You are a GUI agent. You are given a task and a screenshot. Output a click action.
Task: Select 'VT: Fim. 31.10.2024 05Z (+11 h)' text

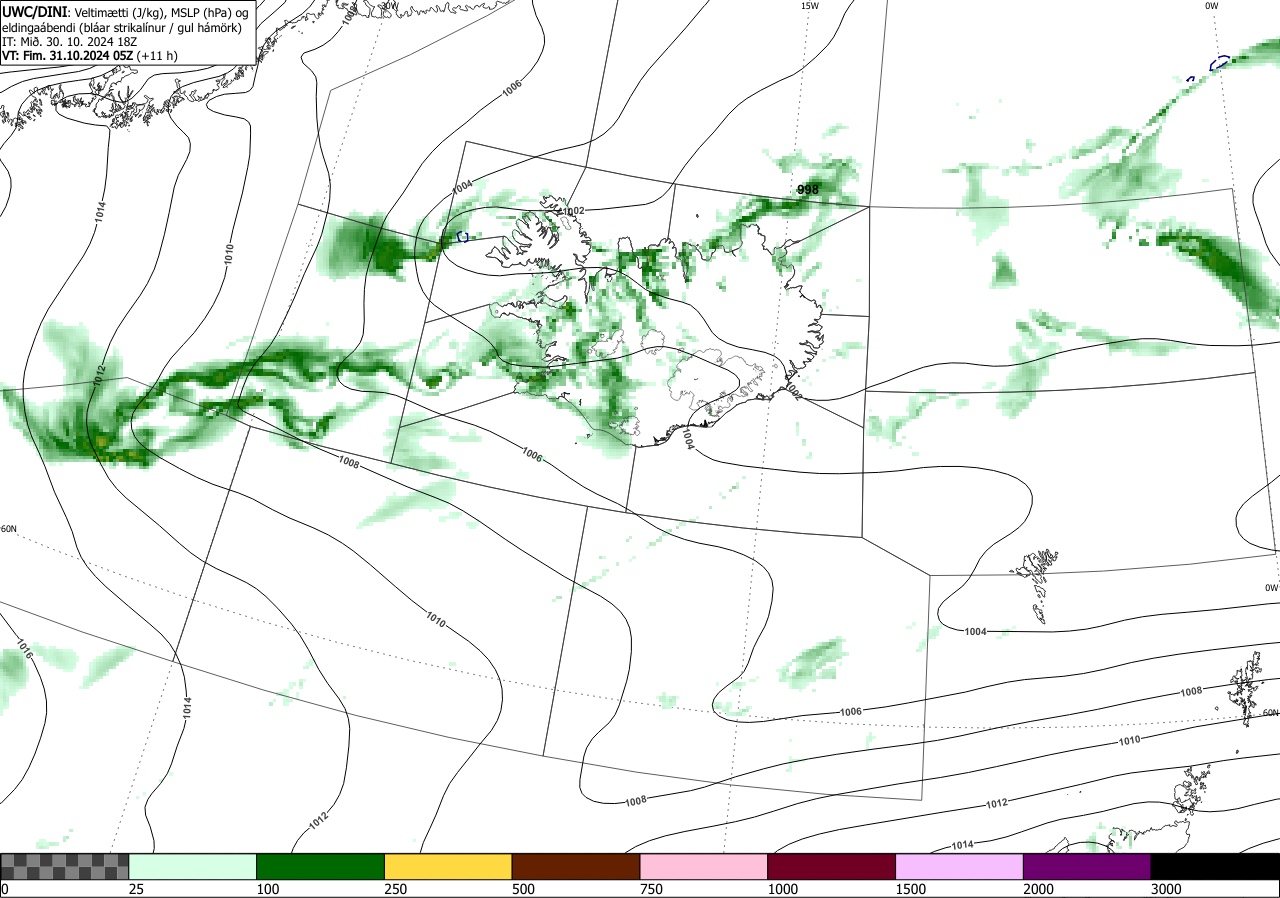tap(90, 56)
